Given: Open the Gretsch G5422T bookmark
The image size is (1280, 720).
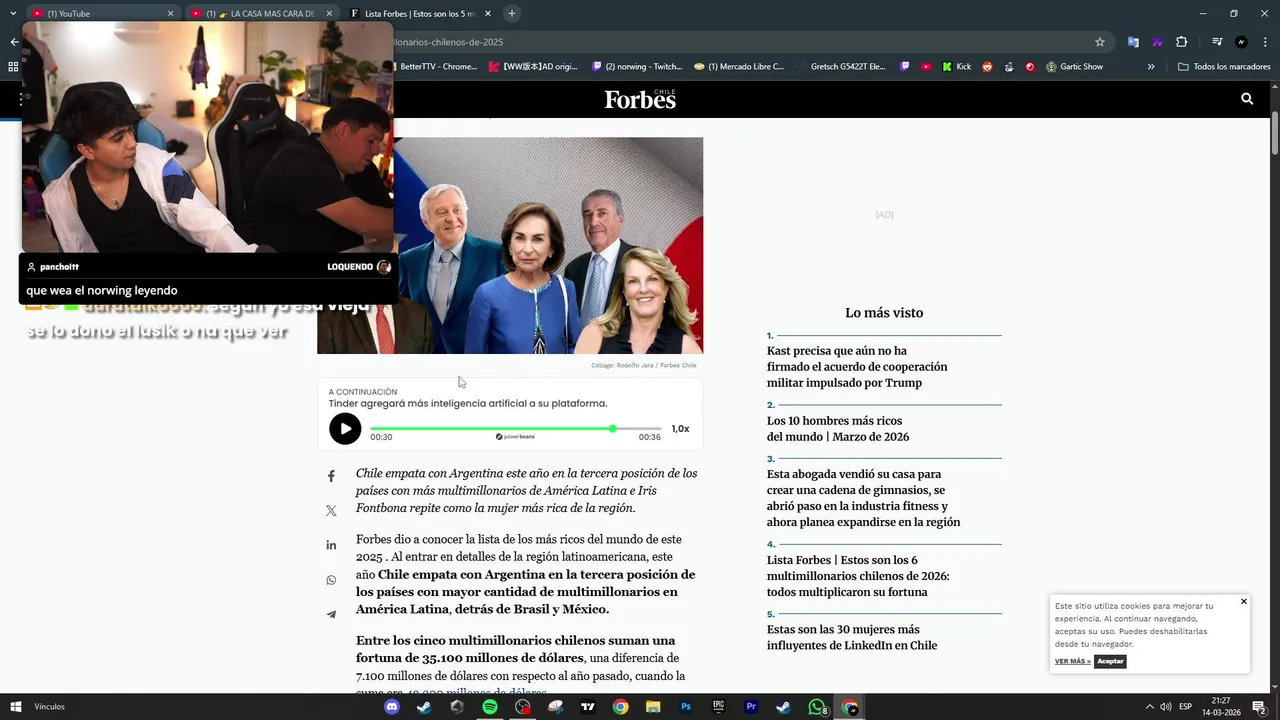Looking at the screenshot, I should pyautogui.click(x=840, y=67).
